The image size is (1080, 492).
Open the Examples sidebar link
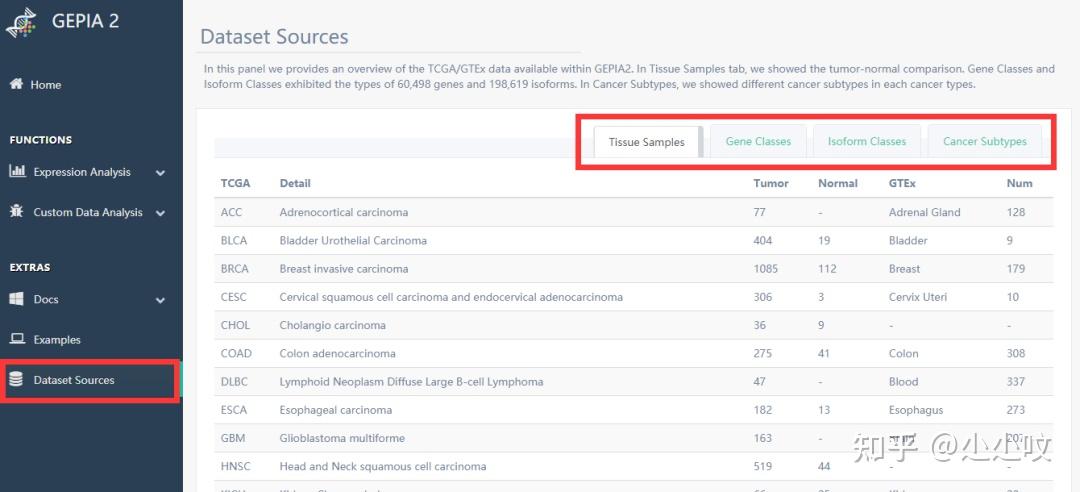click(57, 340)
